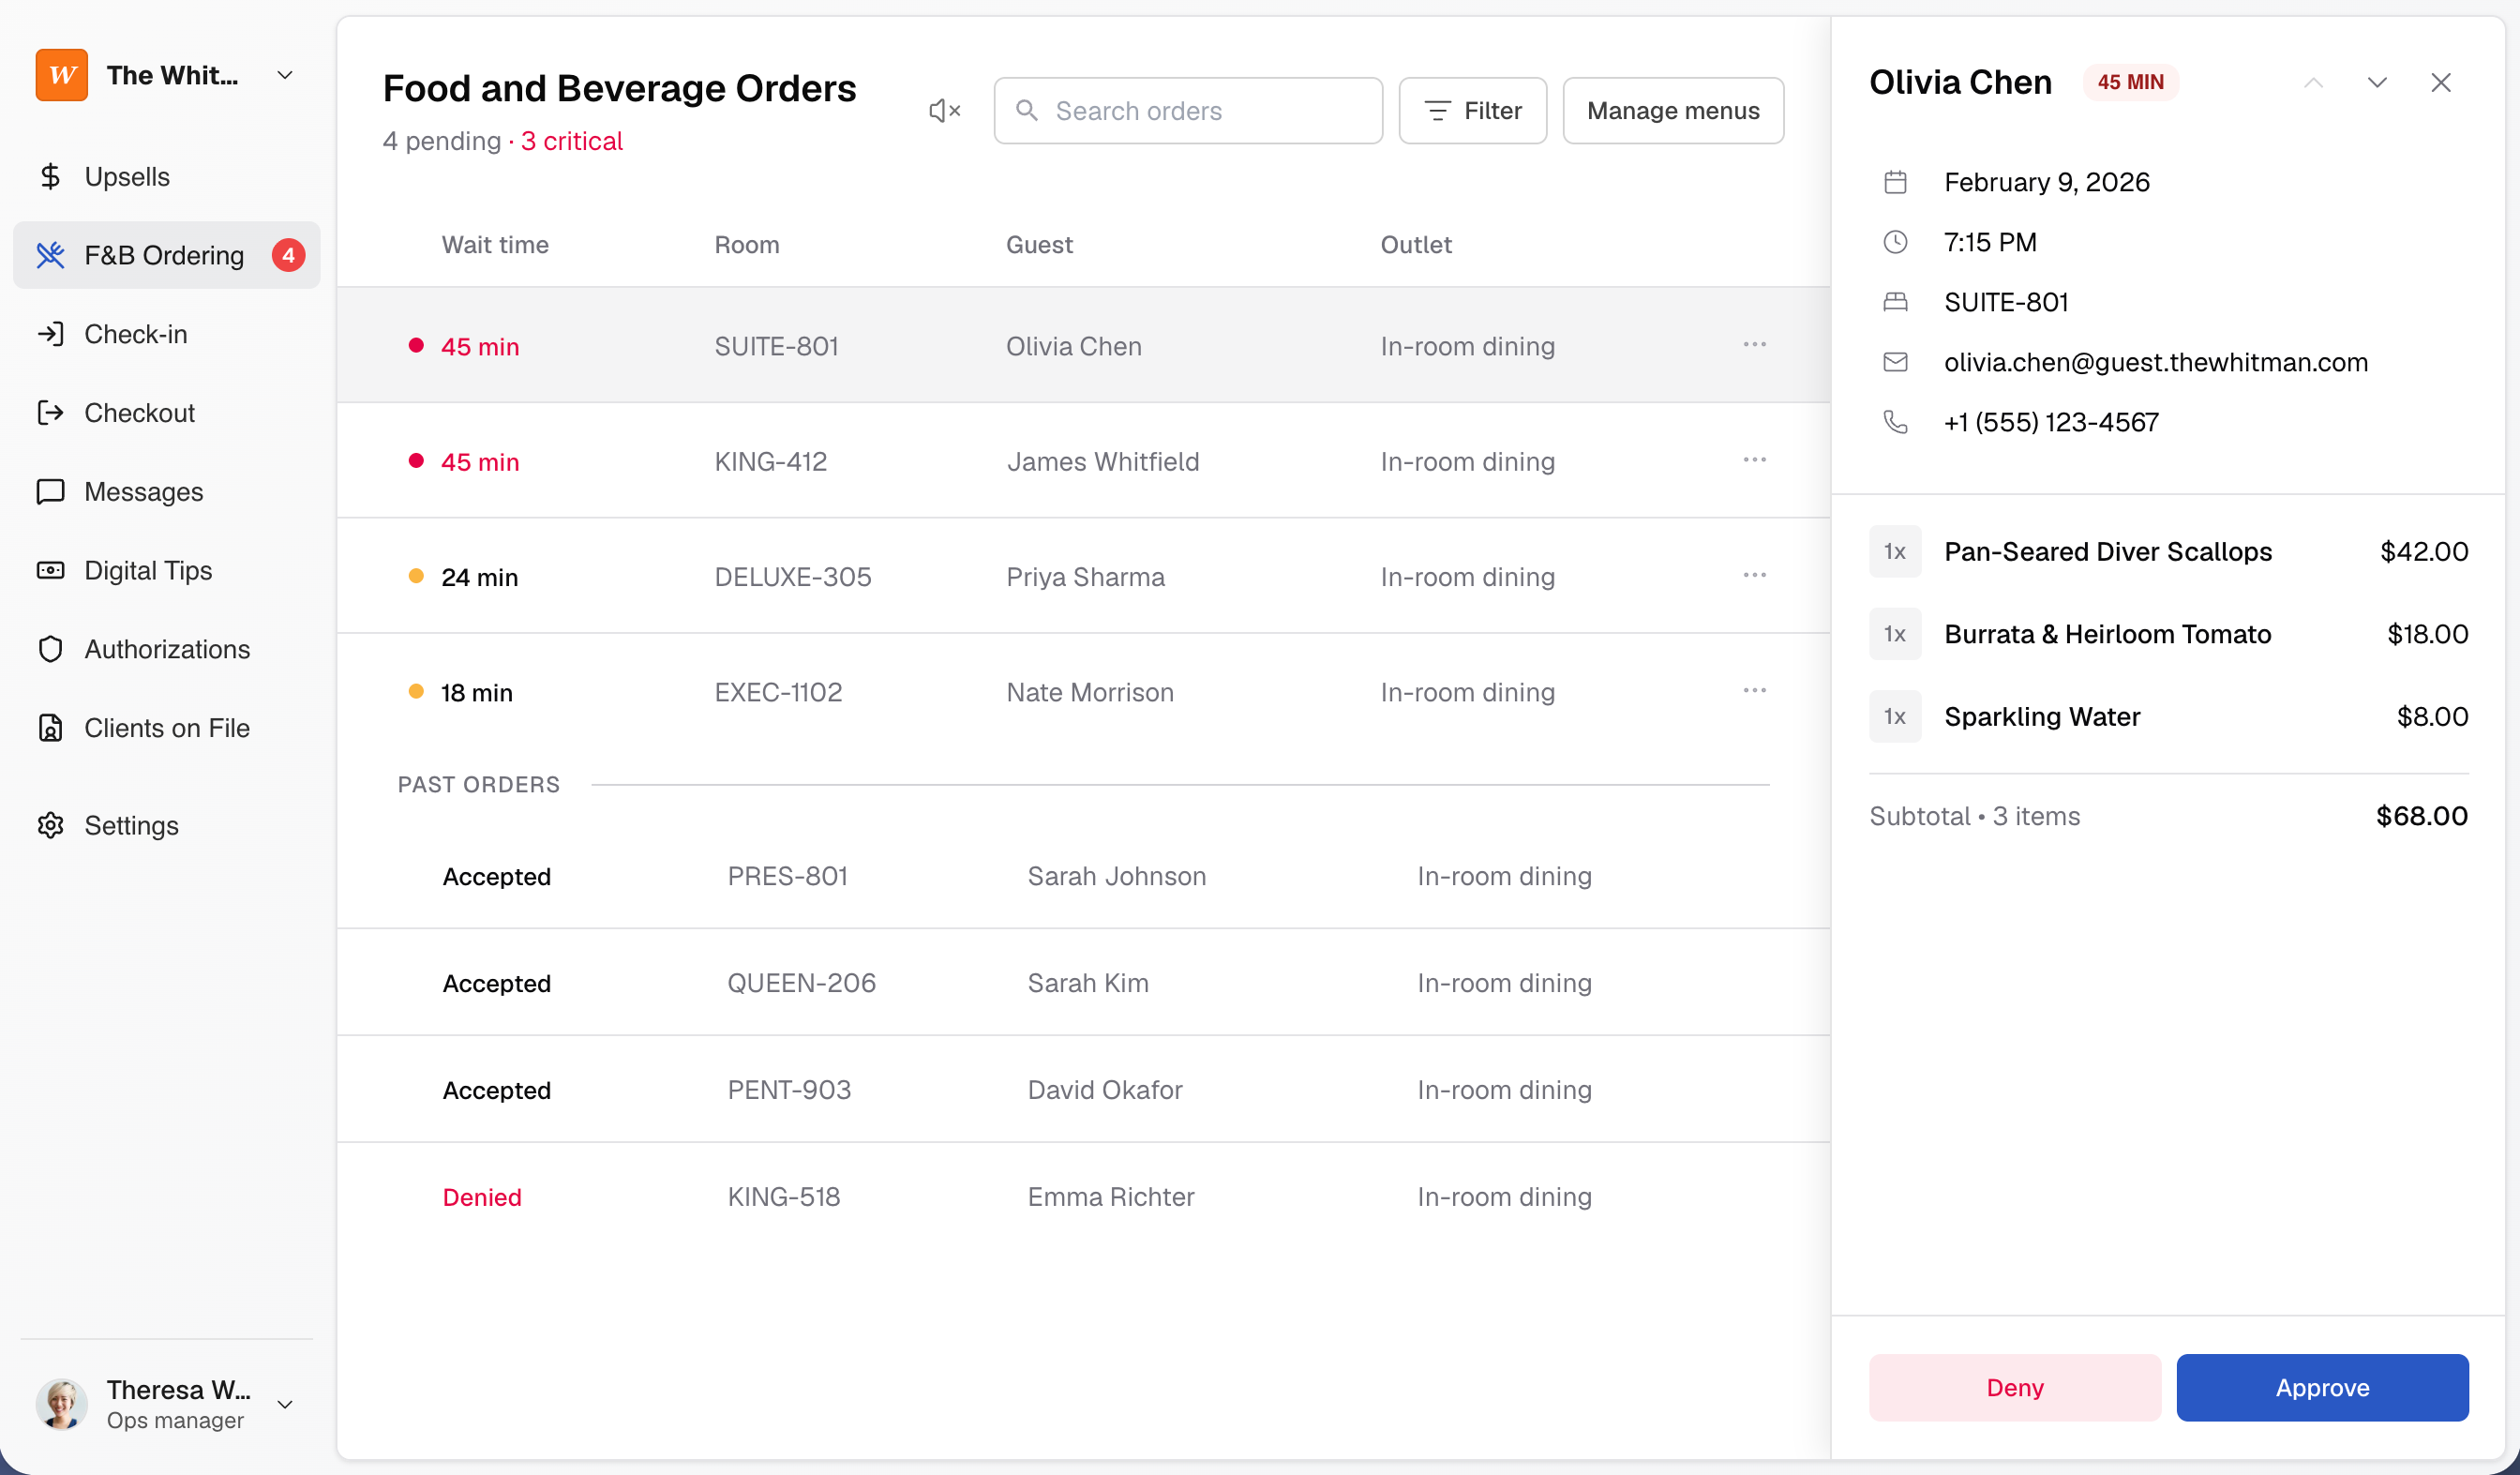
Task: Deny Olivia Chen's order
Action: (x=2013, y=1388)
